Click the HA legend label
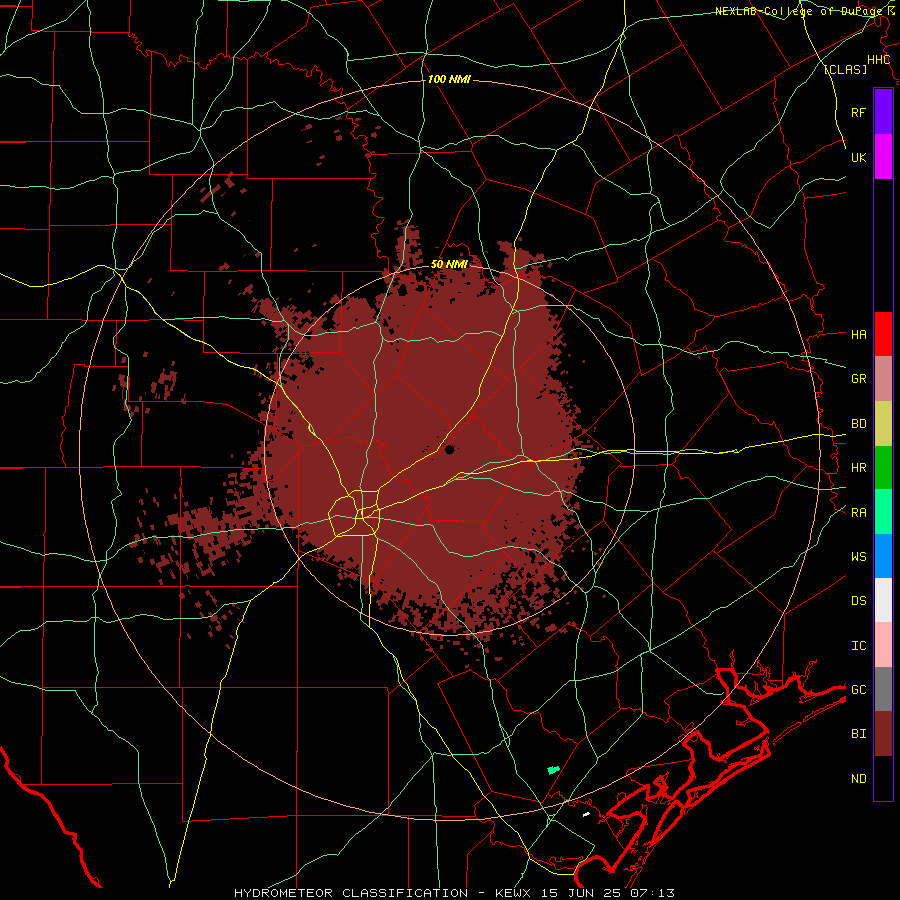 click(x=858, y=334)
